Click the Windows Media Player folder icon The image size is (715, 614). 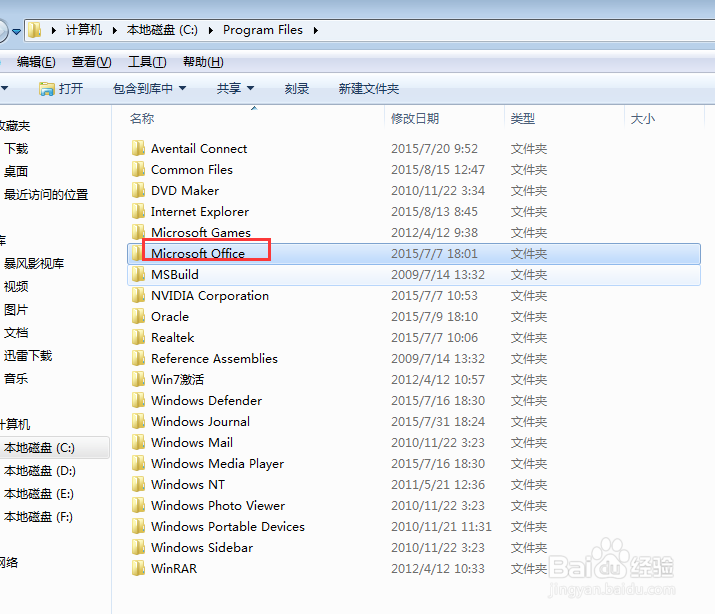coord(138,463)
